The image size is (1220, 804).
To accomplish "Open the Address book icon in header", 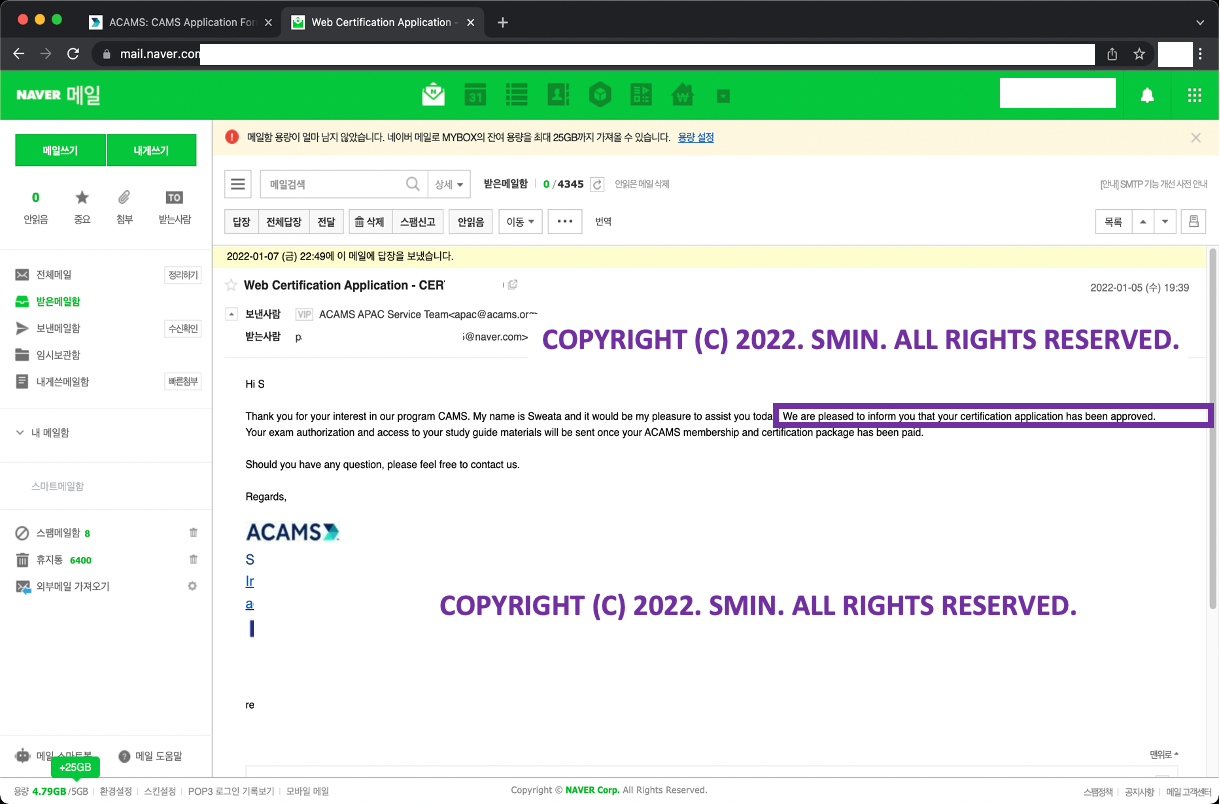I will (x=558, y=95).
